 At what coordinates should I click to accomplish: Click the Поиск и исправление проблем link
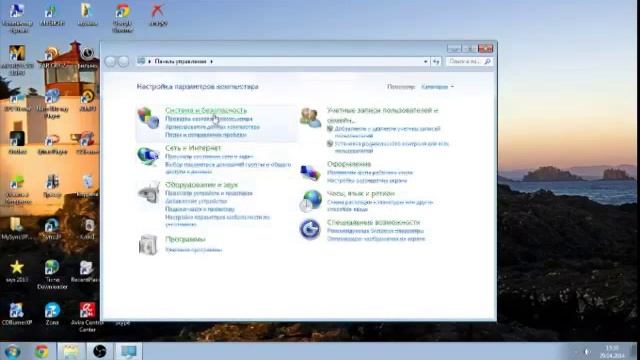[x=206, y=134]
